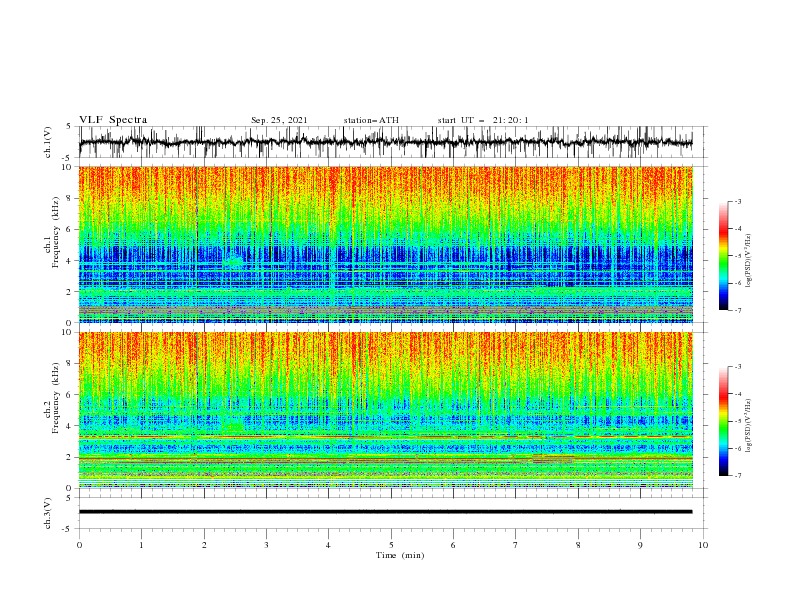
Task: Click time-axis tick label "10"
Action: tap(703, 545)
